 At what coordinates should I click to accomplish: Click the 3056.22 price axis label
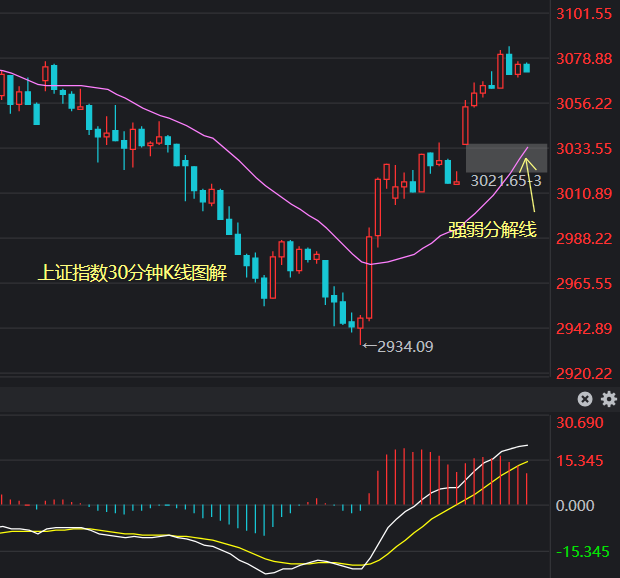point(584,104)
